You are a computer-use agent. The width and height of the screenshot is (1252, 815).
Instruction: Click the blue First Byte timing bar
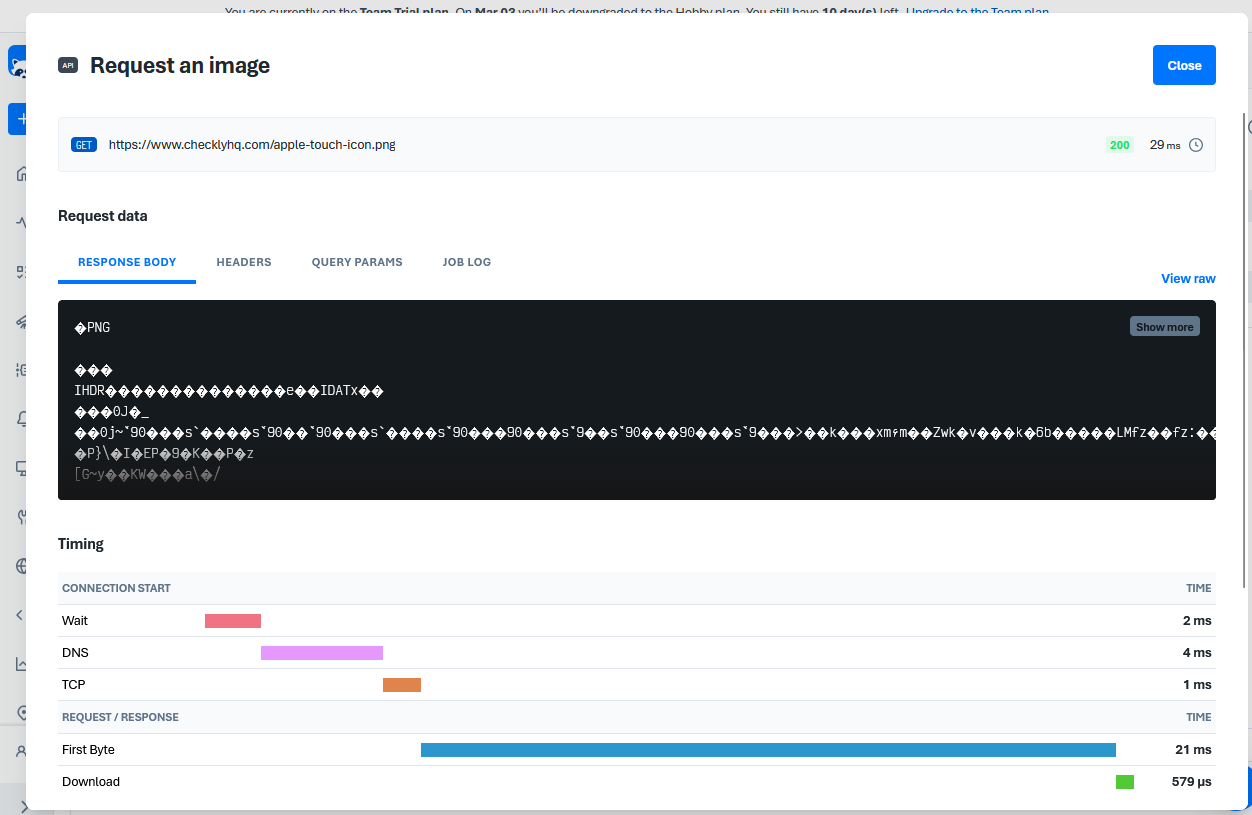click(x=768, y=750)
